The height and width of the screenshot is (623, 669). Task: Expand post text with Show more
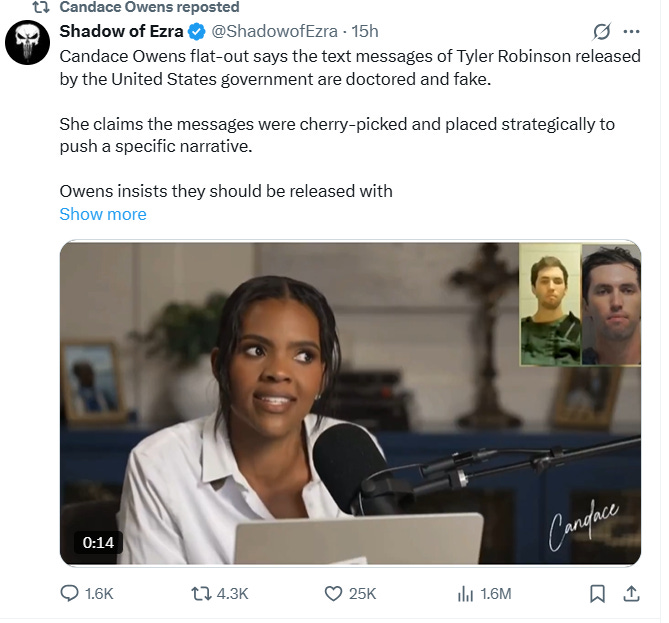pyautogui.click(x=103, y=214)
